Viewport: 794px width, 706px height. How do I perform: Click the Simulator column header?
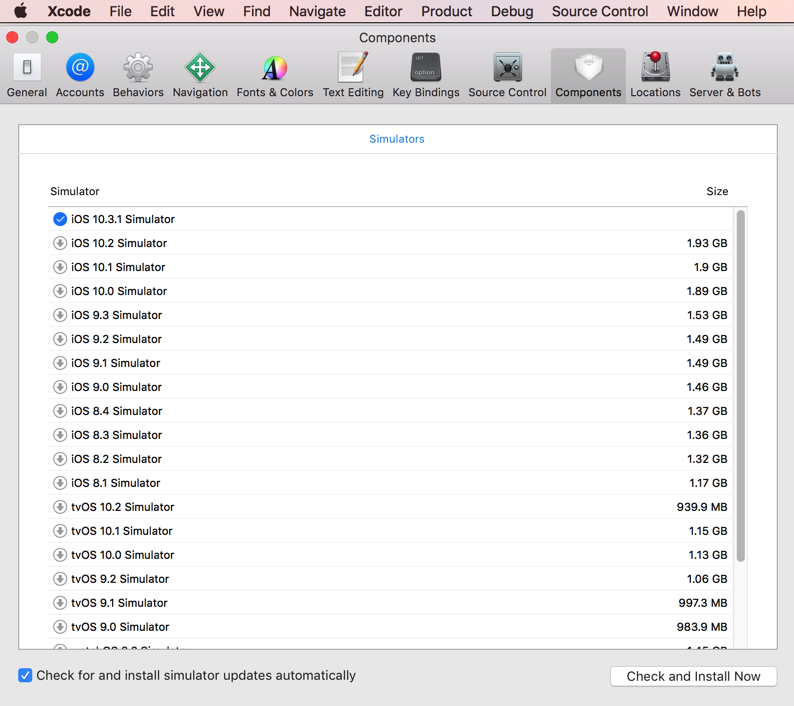coord(74,191)
